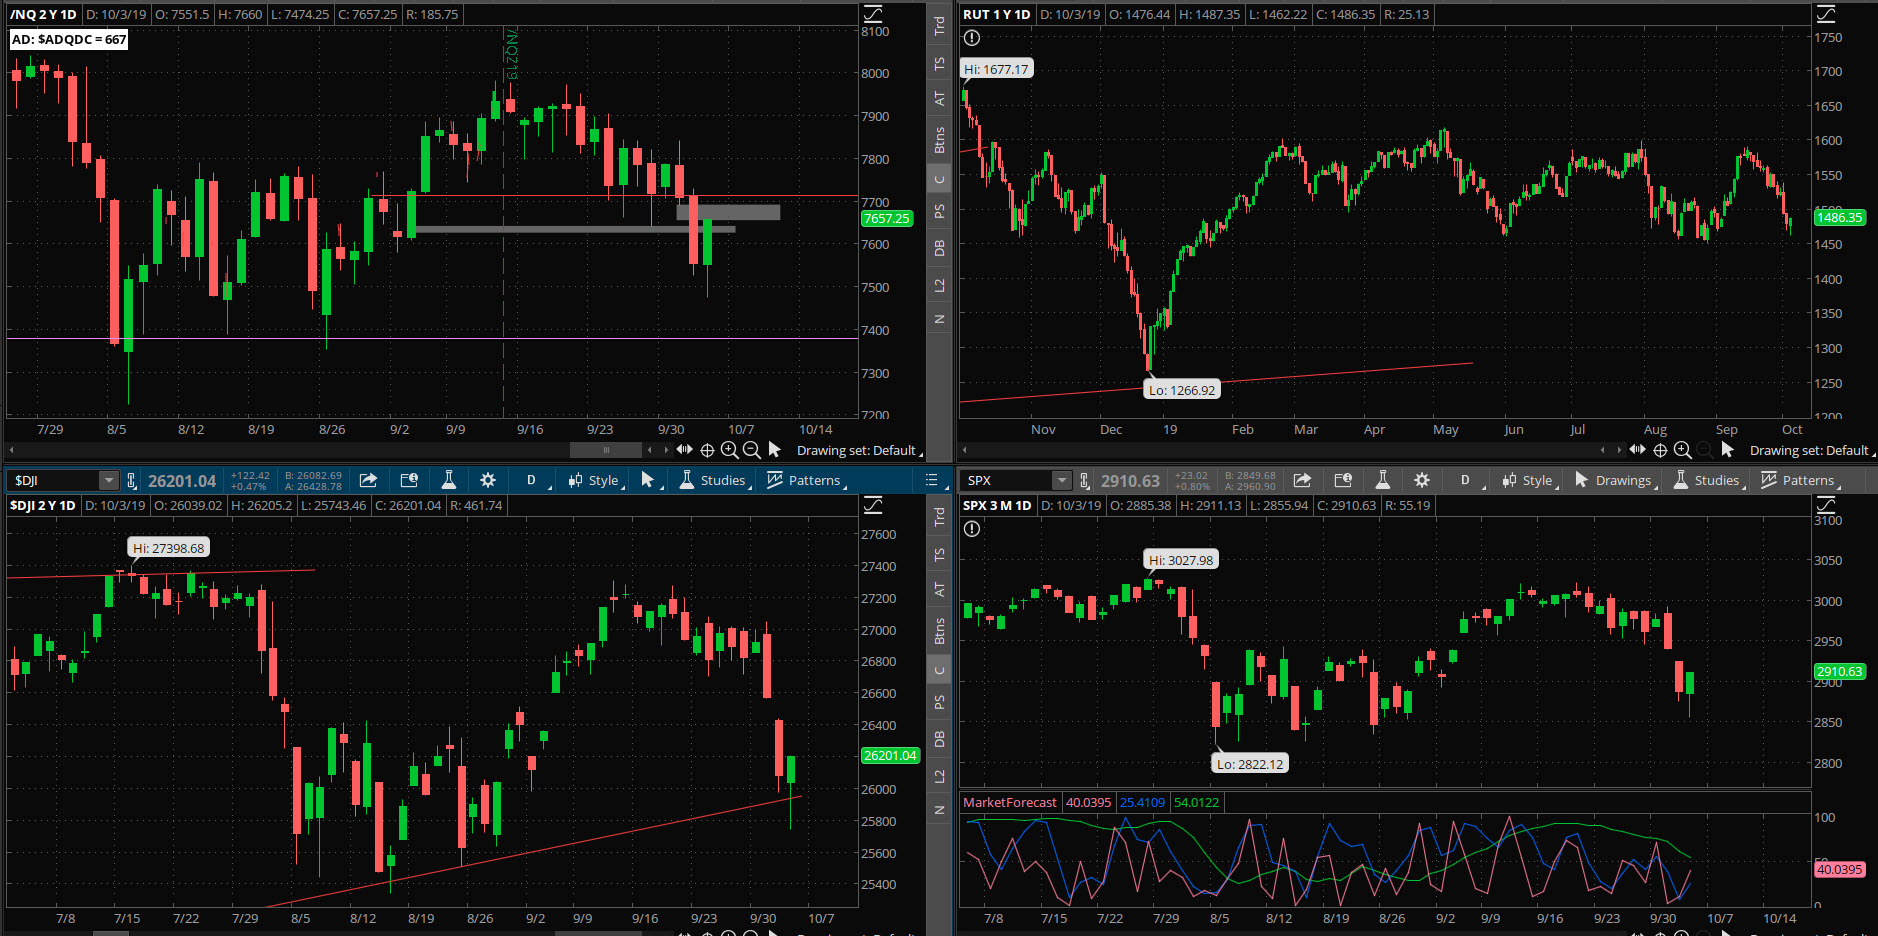
Task: Click the SPX 3 M 1D chart title
Action: (997, 505)
